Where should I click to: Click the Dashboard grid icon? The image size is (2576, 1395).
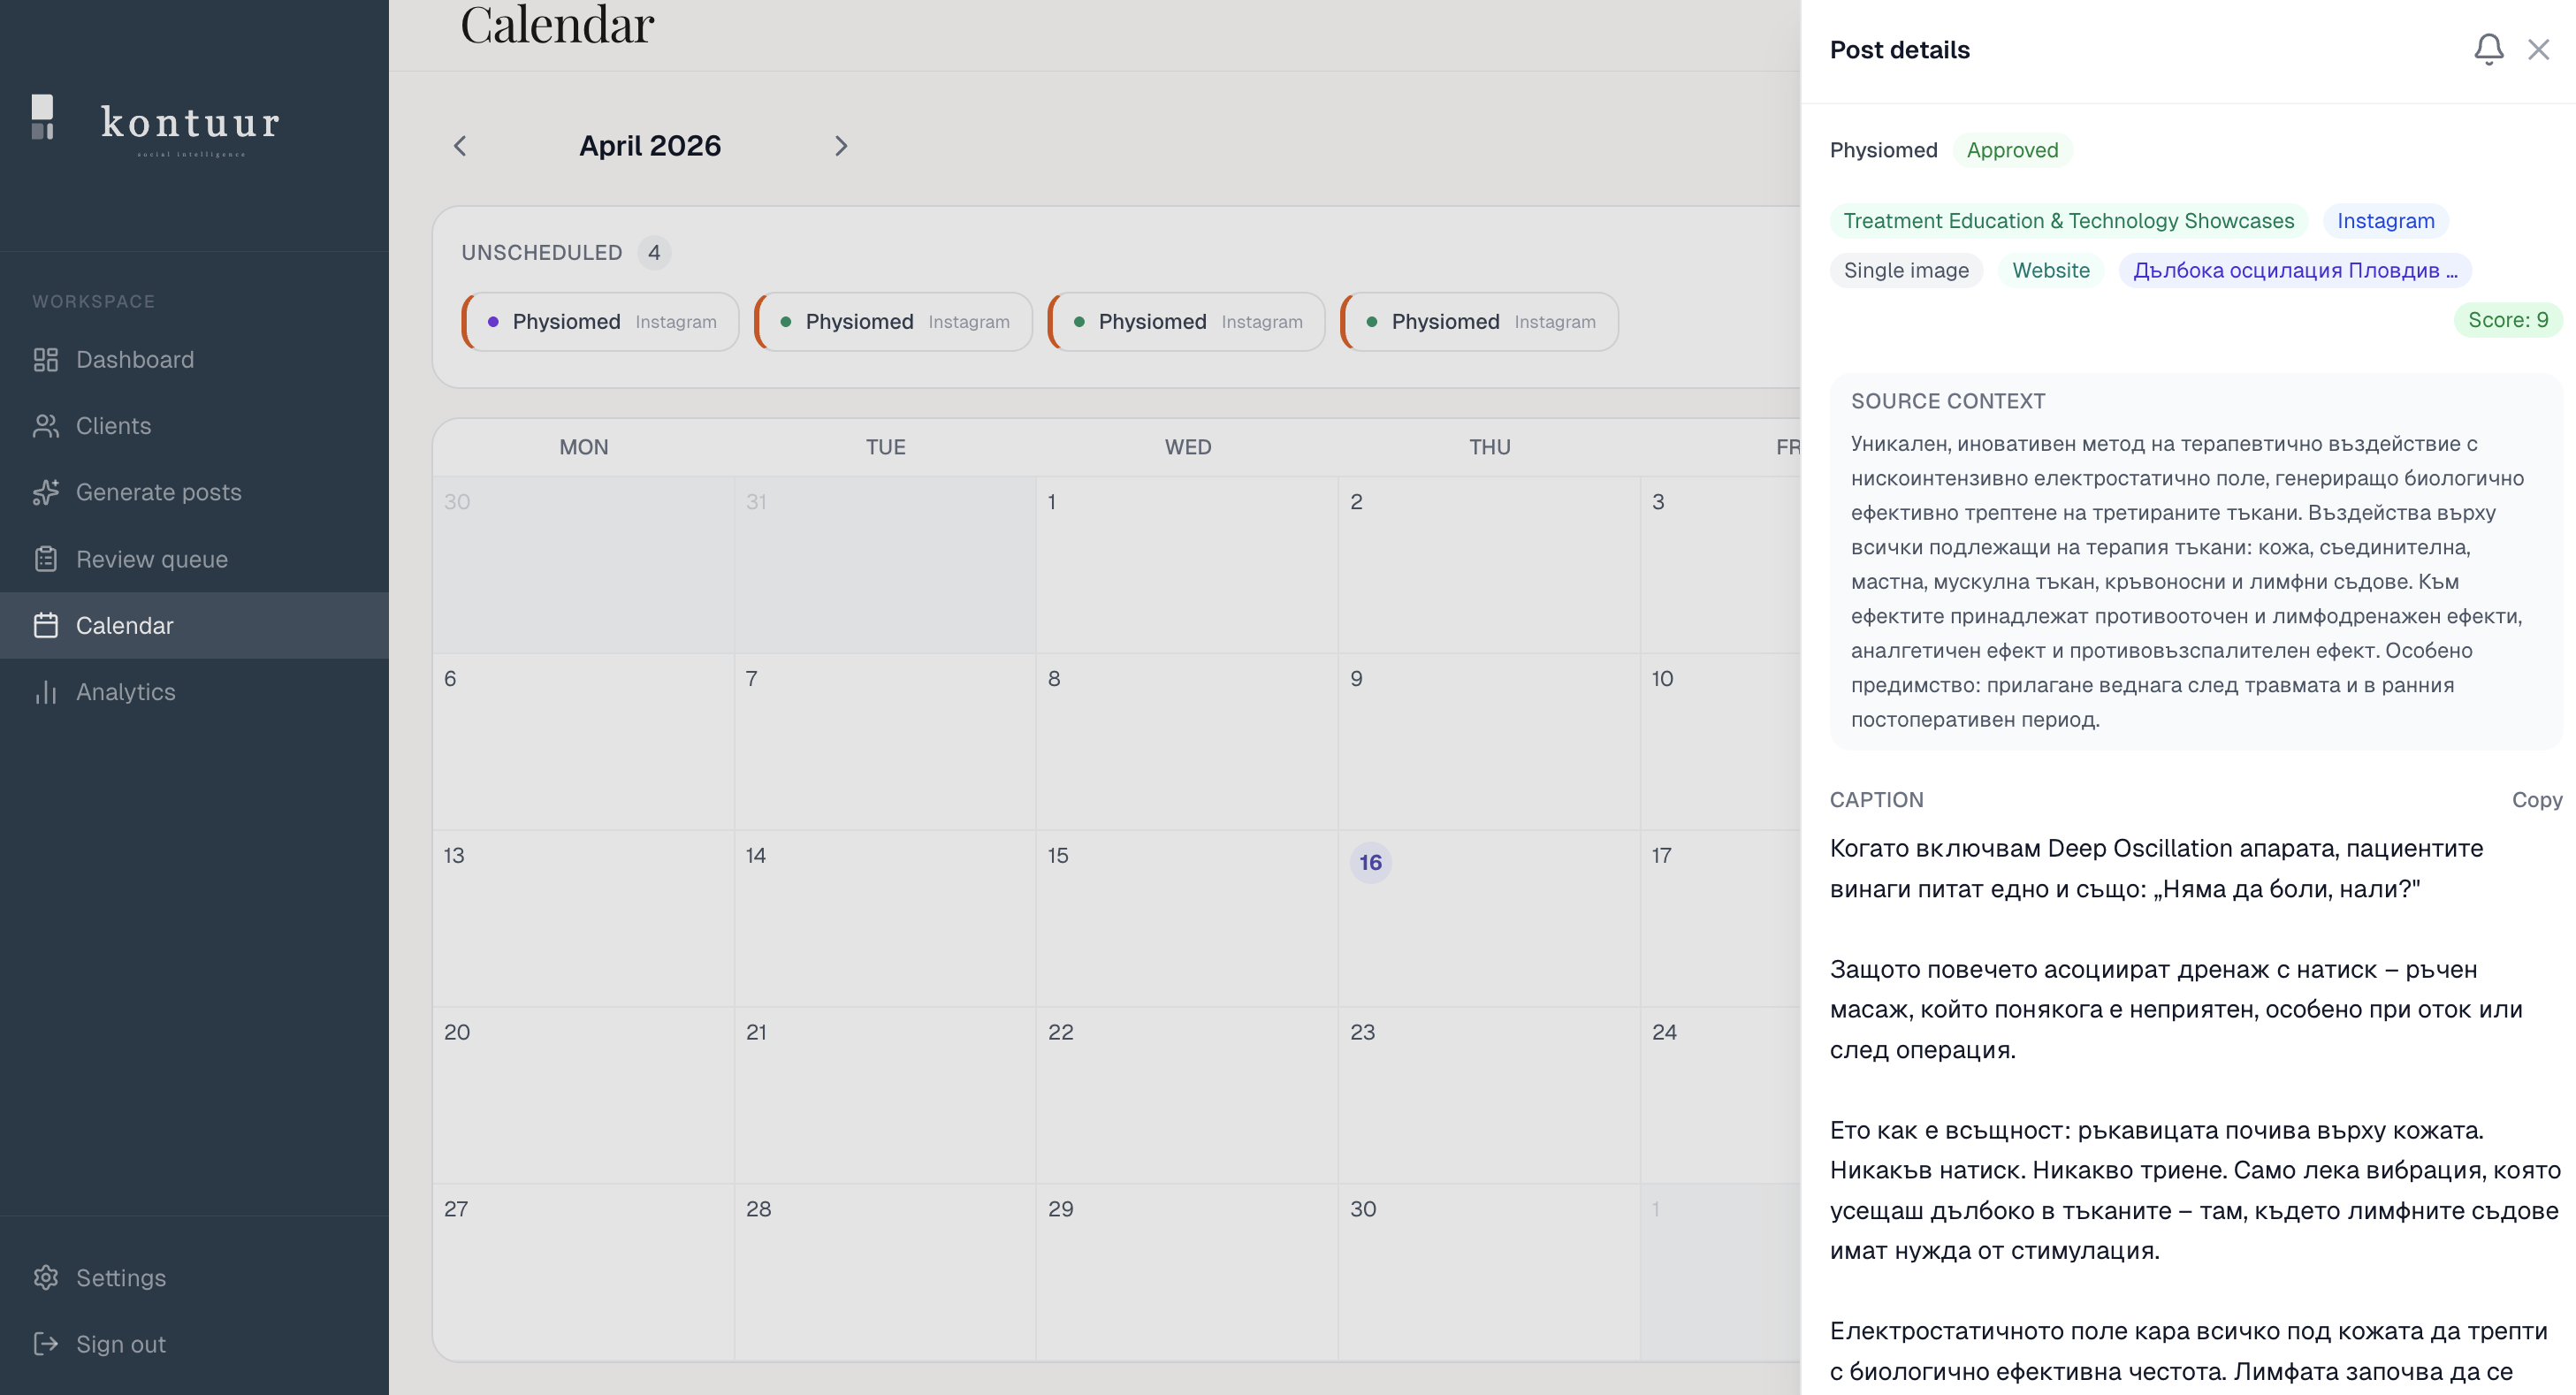click(x=46, y=360)
